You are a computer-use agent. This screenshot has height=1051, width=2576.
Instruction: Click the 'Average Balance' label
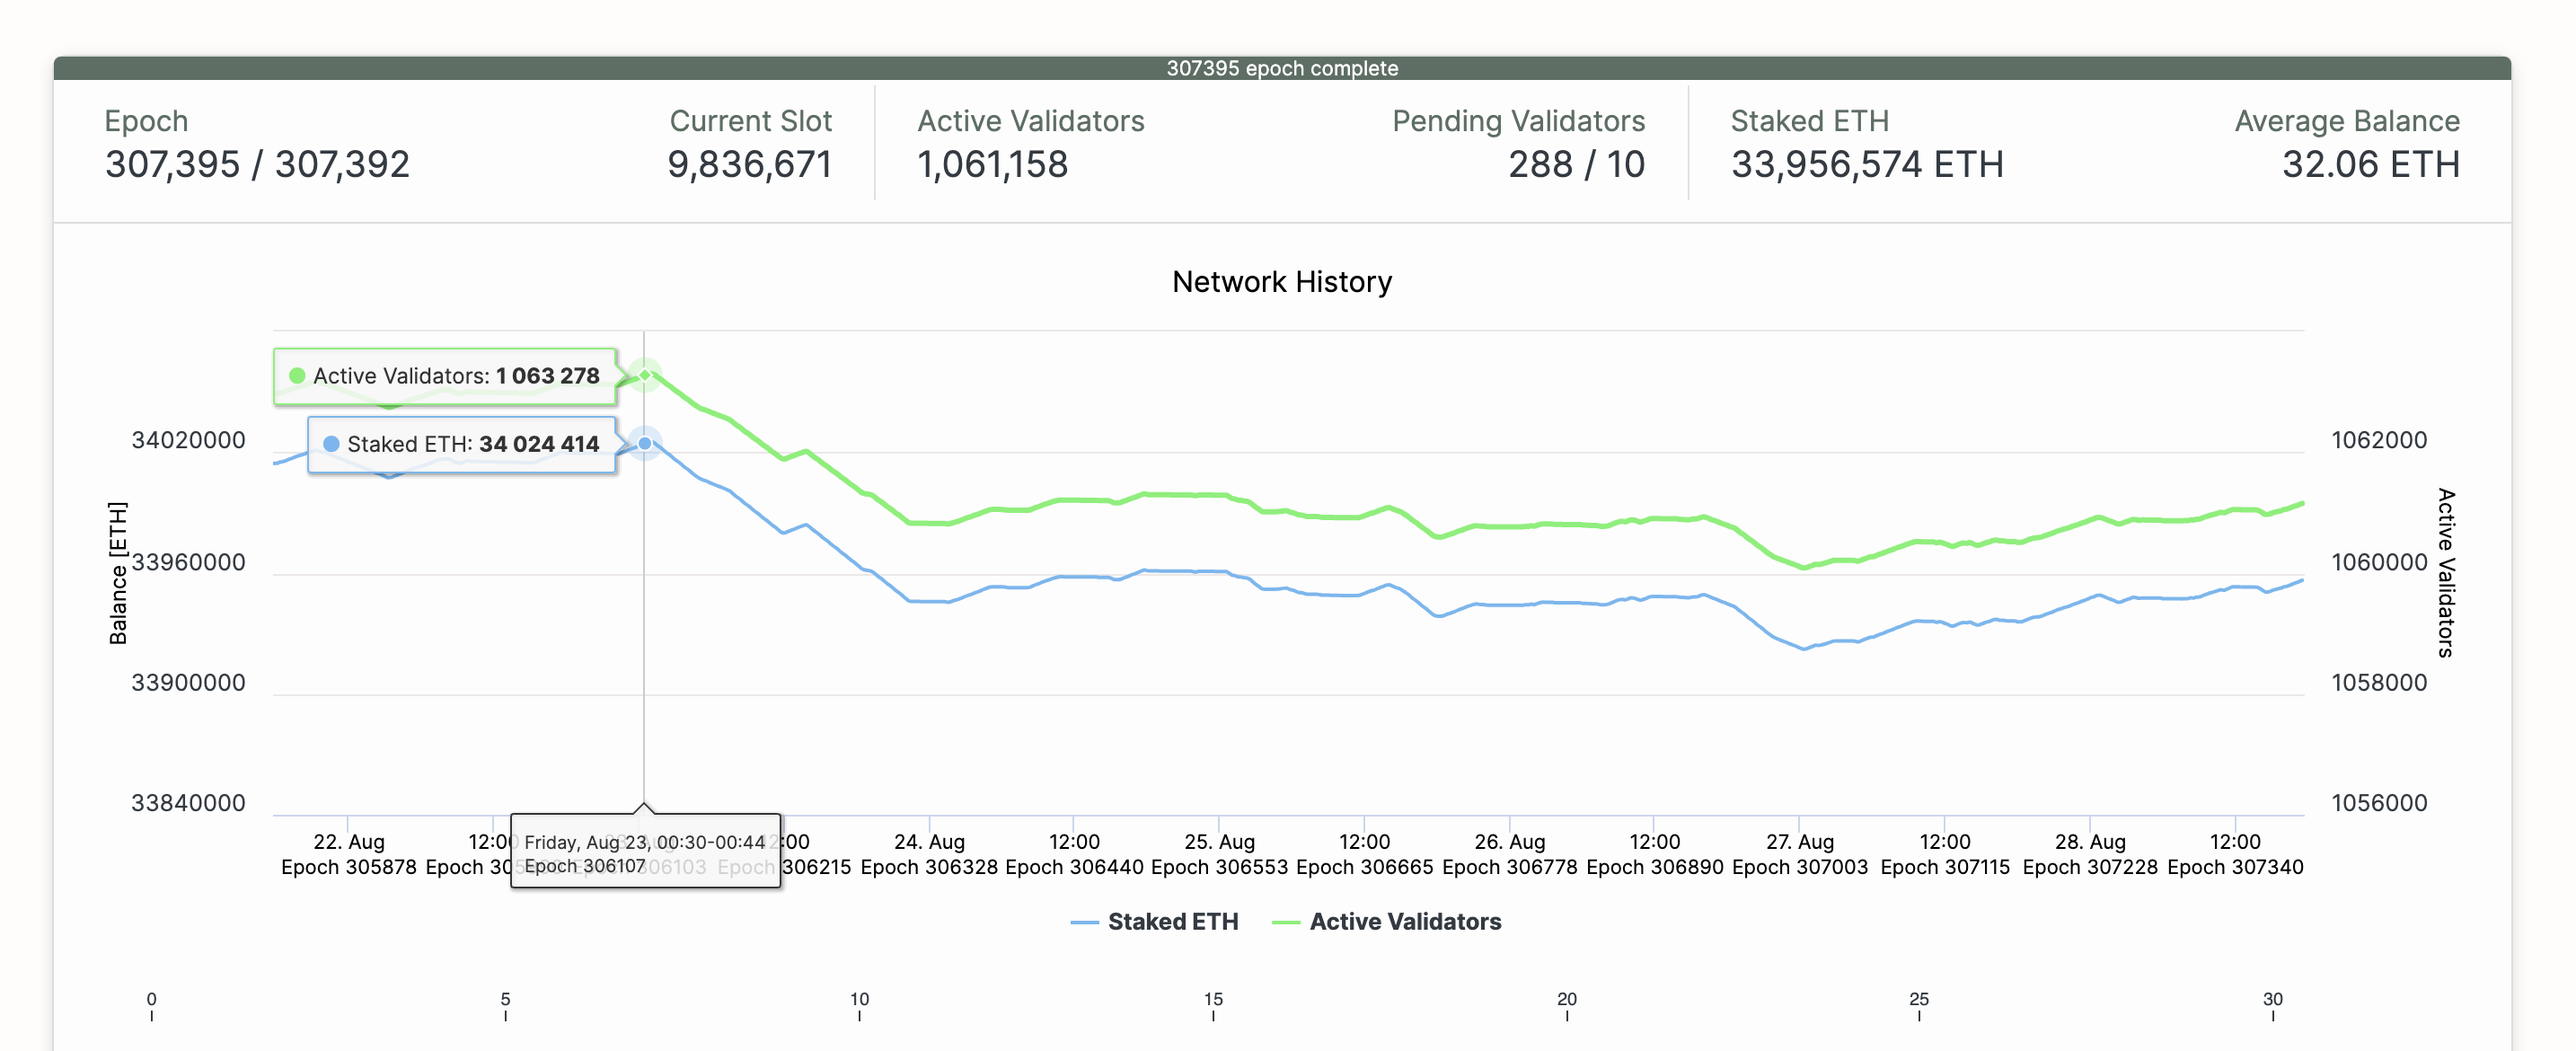point(2347,121)
